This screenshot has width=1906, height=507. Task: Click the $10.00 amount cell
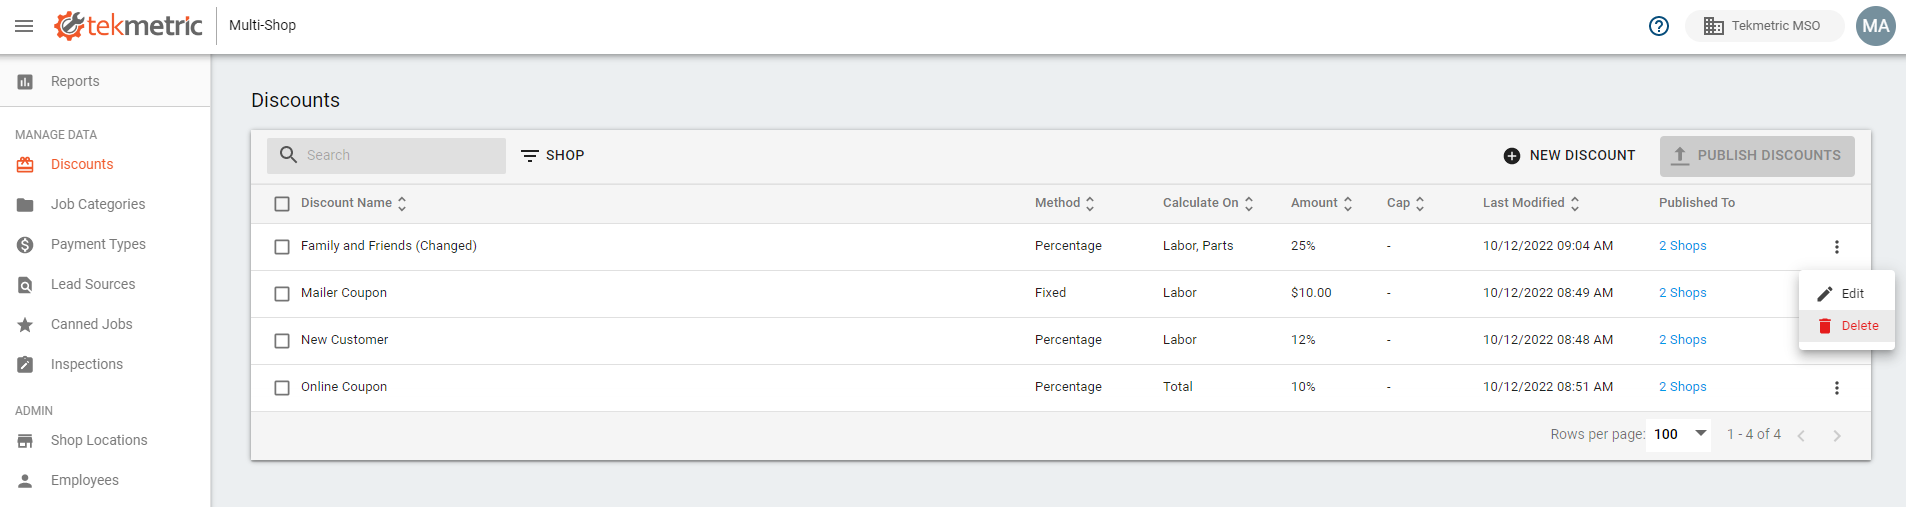(x=1311, y=293)
